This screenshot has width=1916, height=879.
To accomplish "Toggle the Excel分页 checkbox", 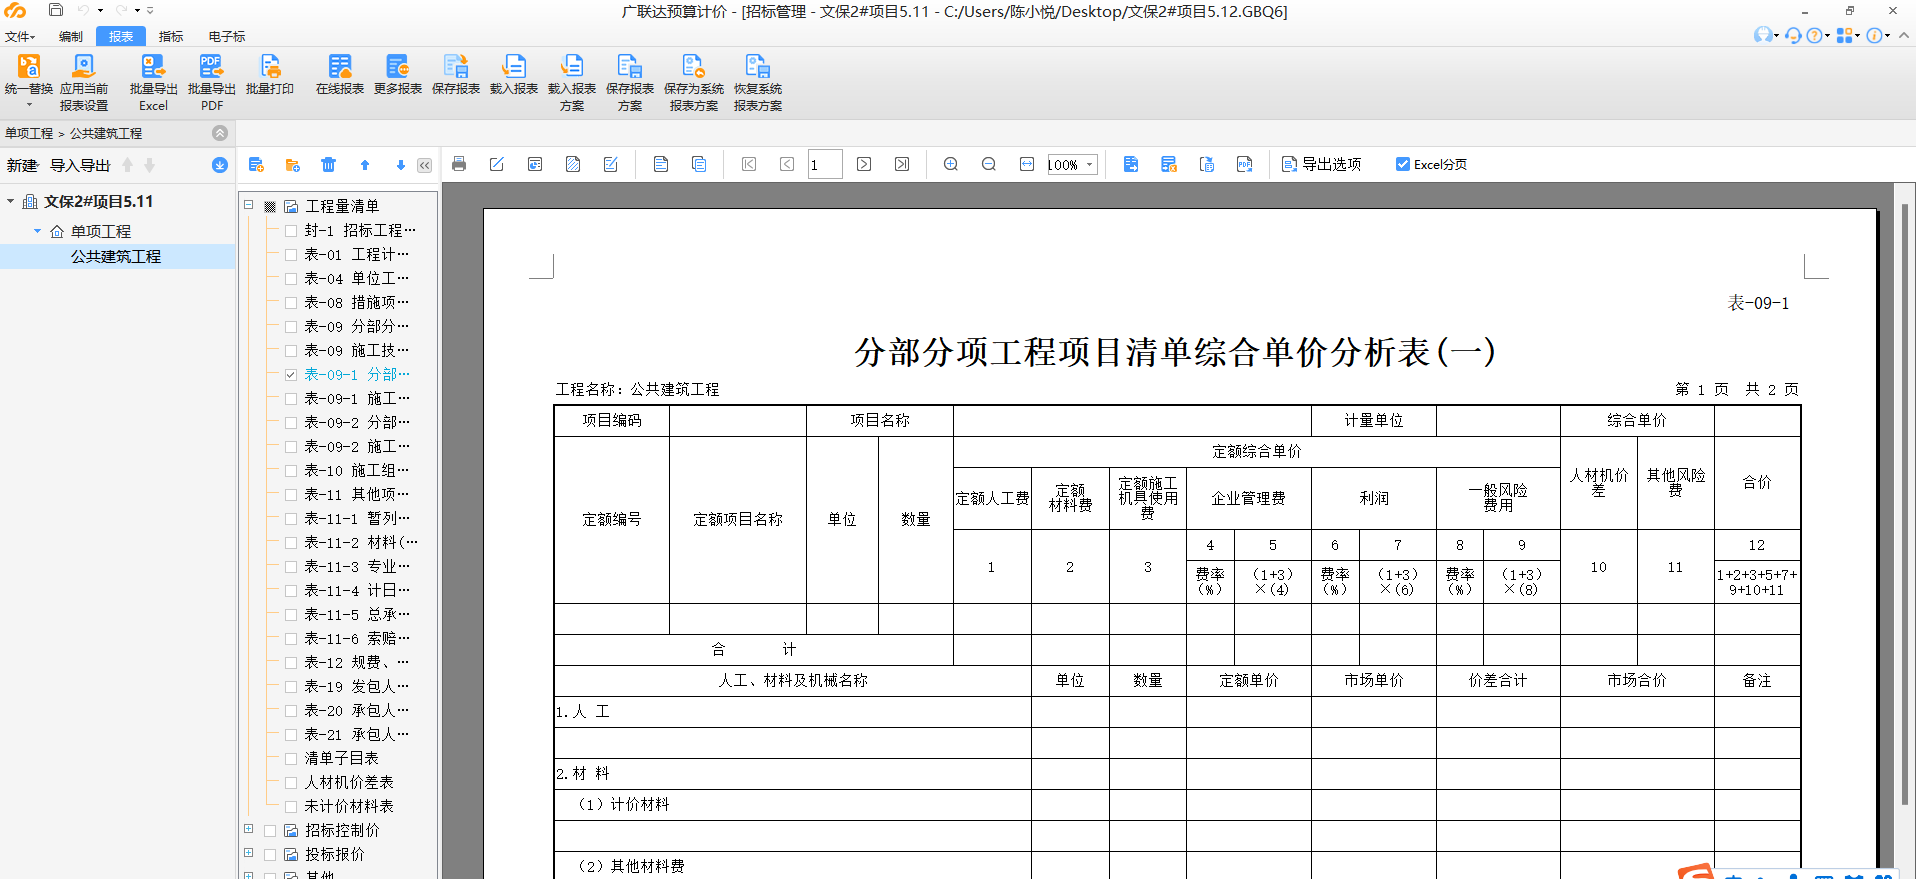I will (1403, 164).
